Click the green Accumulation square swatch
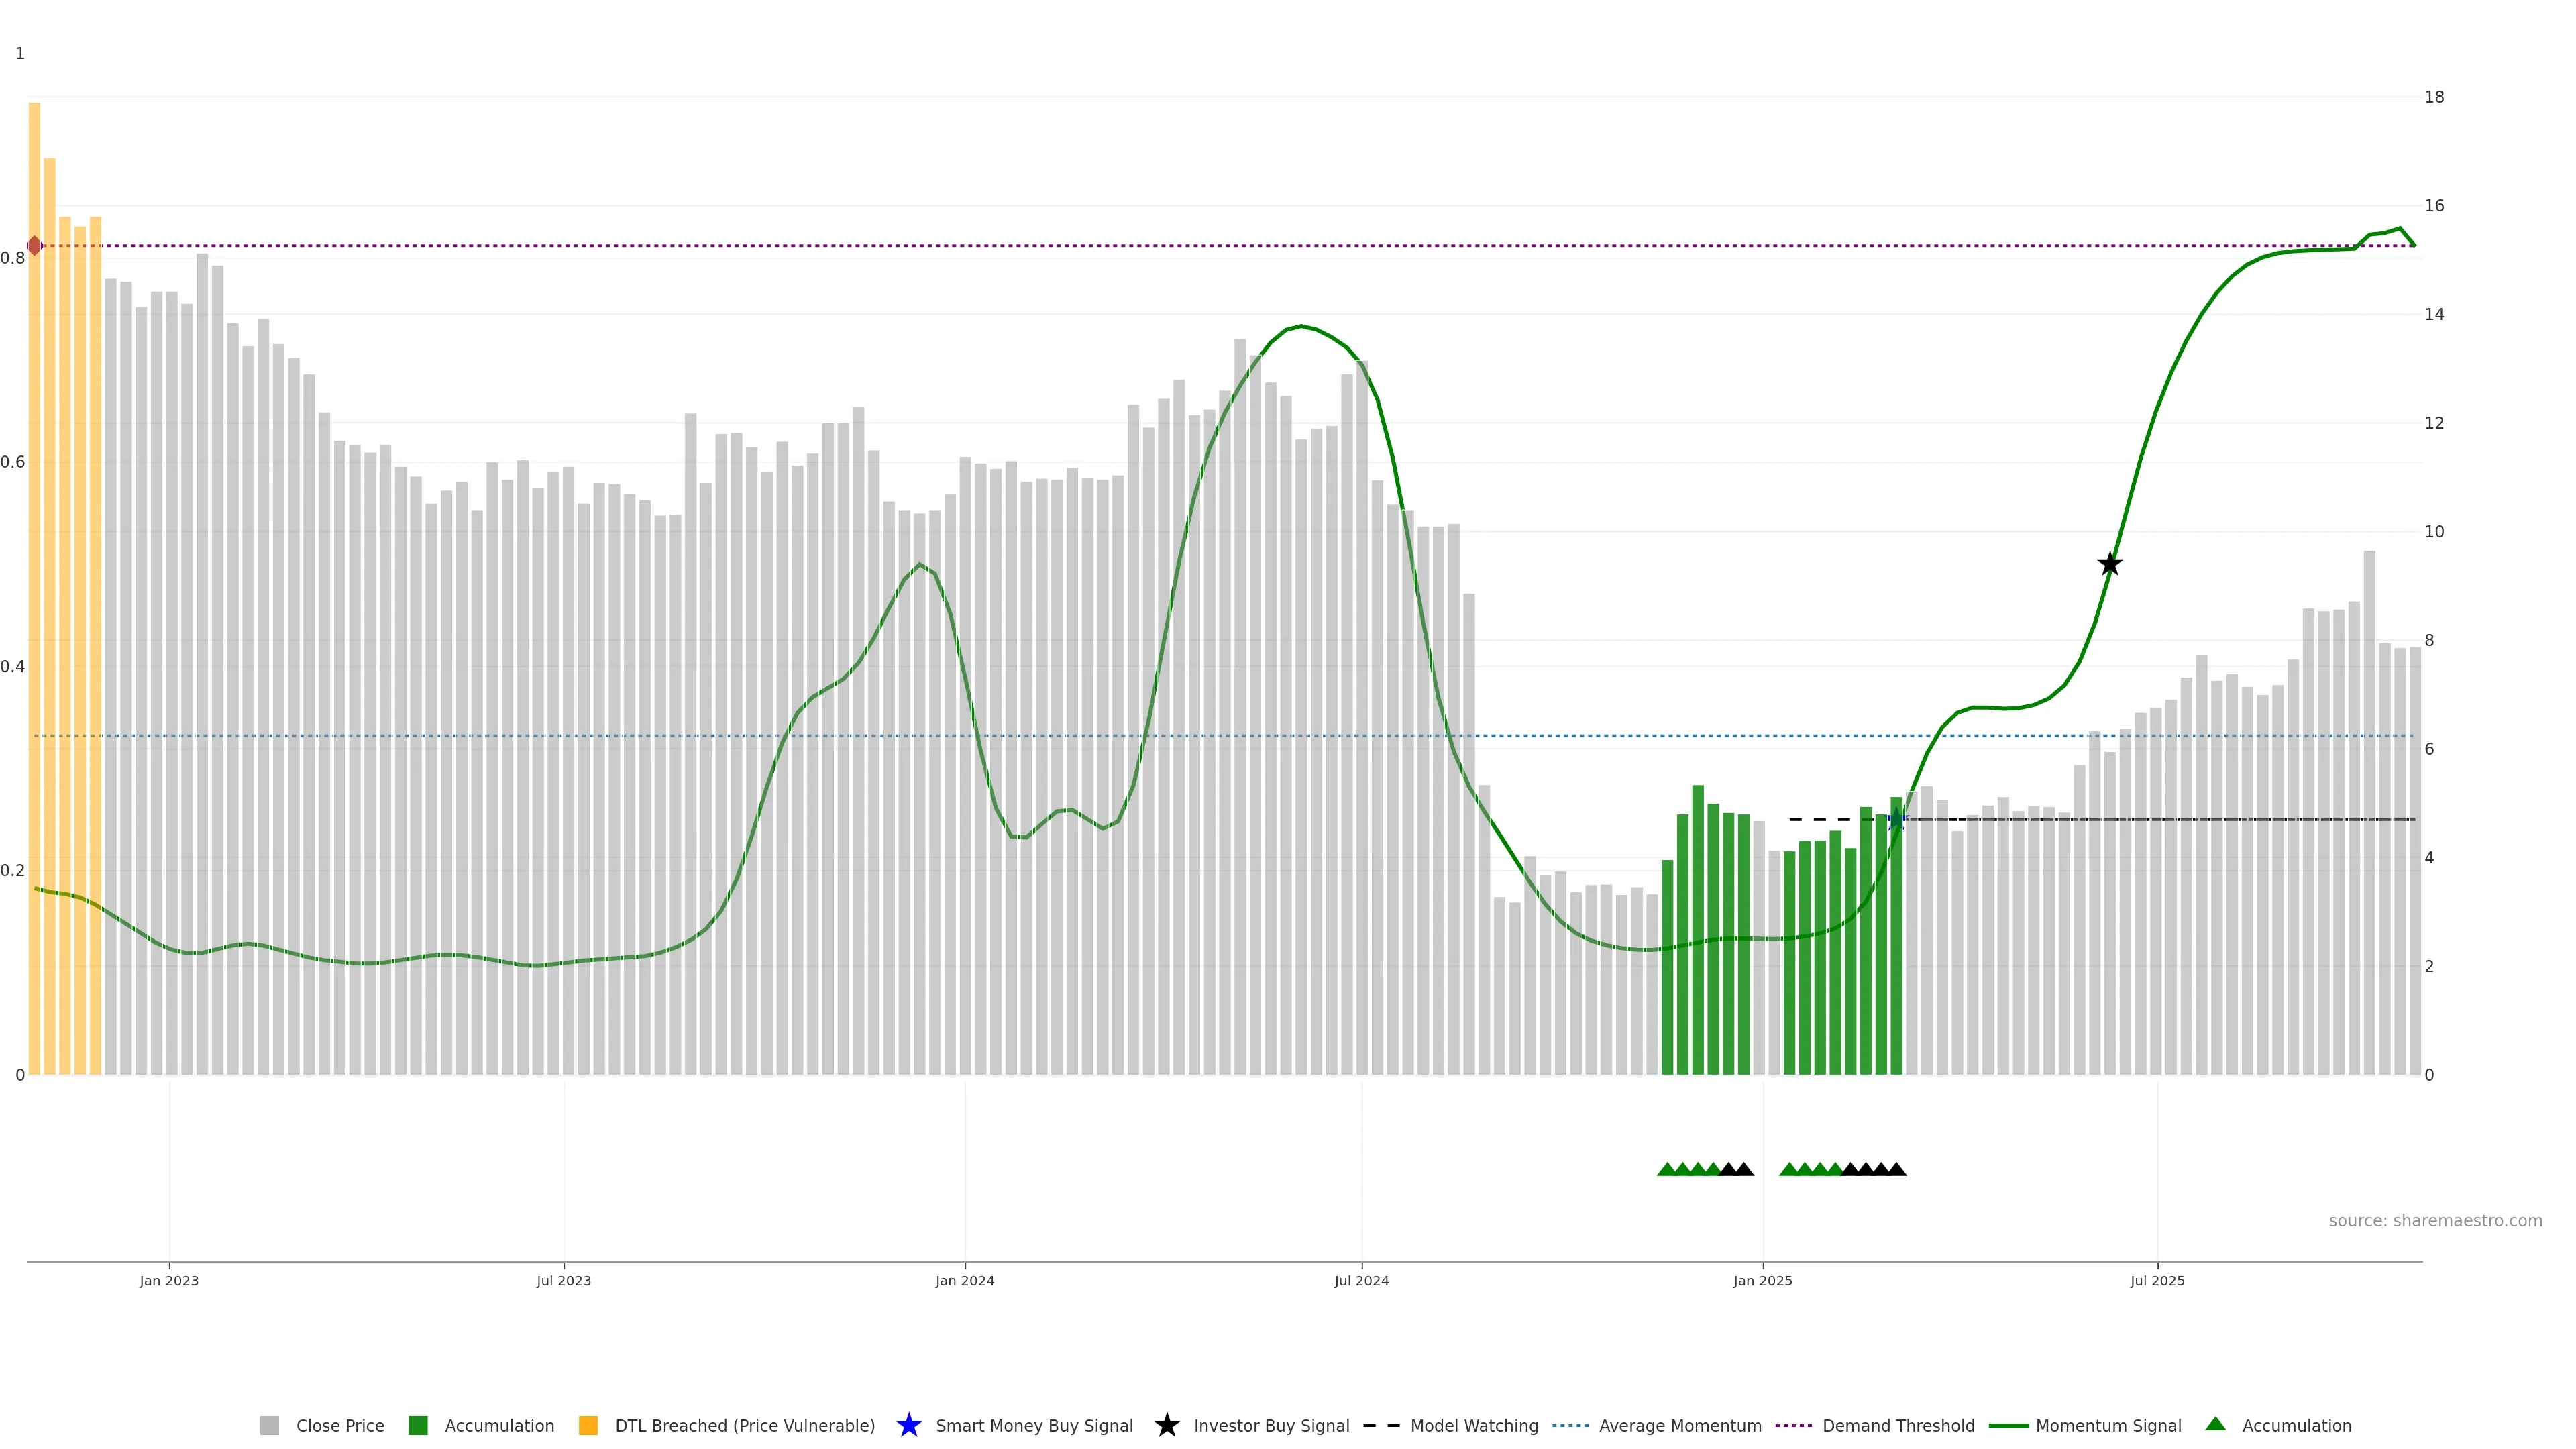Screen dimensions: 2576x1449 [418, 1425]
